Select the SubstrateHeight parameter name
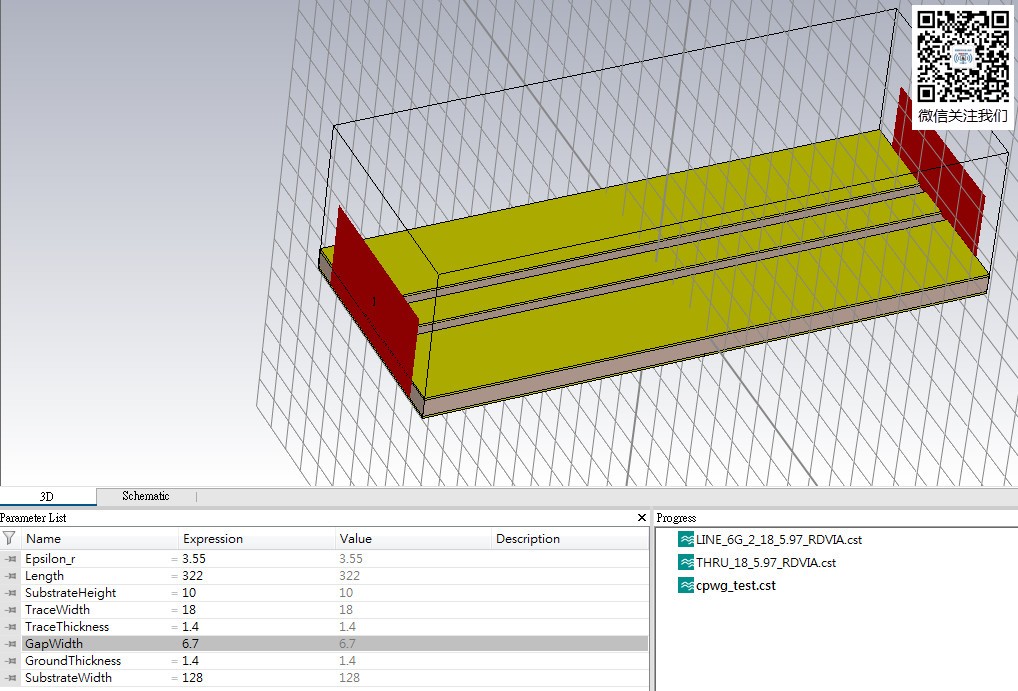1018x691 pixels. tap(70, 592)
